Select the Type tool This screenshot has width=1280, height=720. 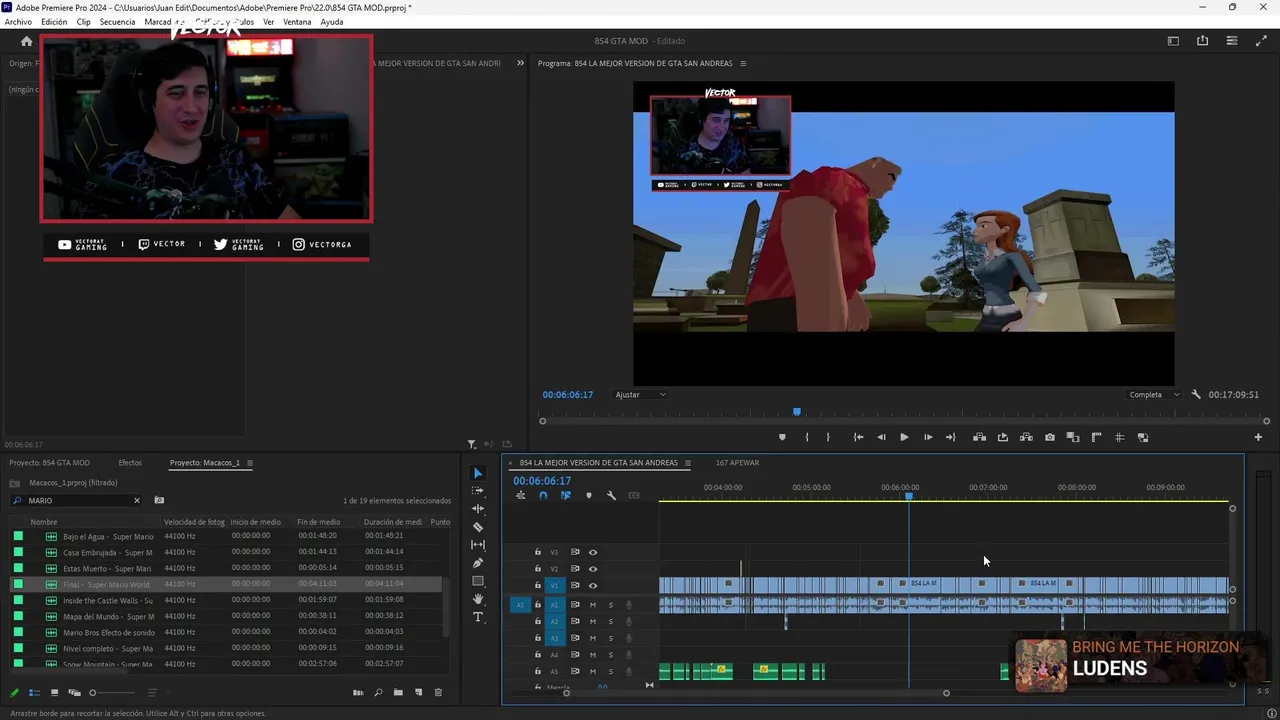(478, 617)
